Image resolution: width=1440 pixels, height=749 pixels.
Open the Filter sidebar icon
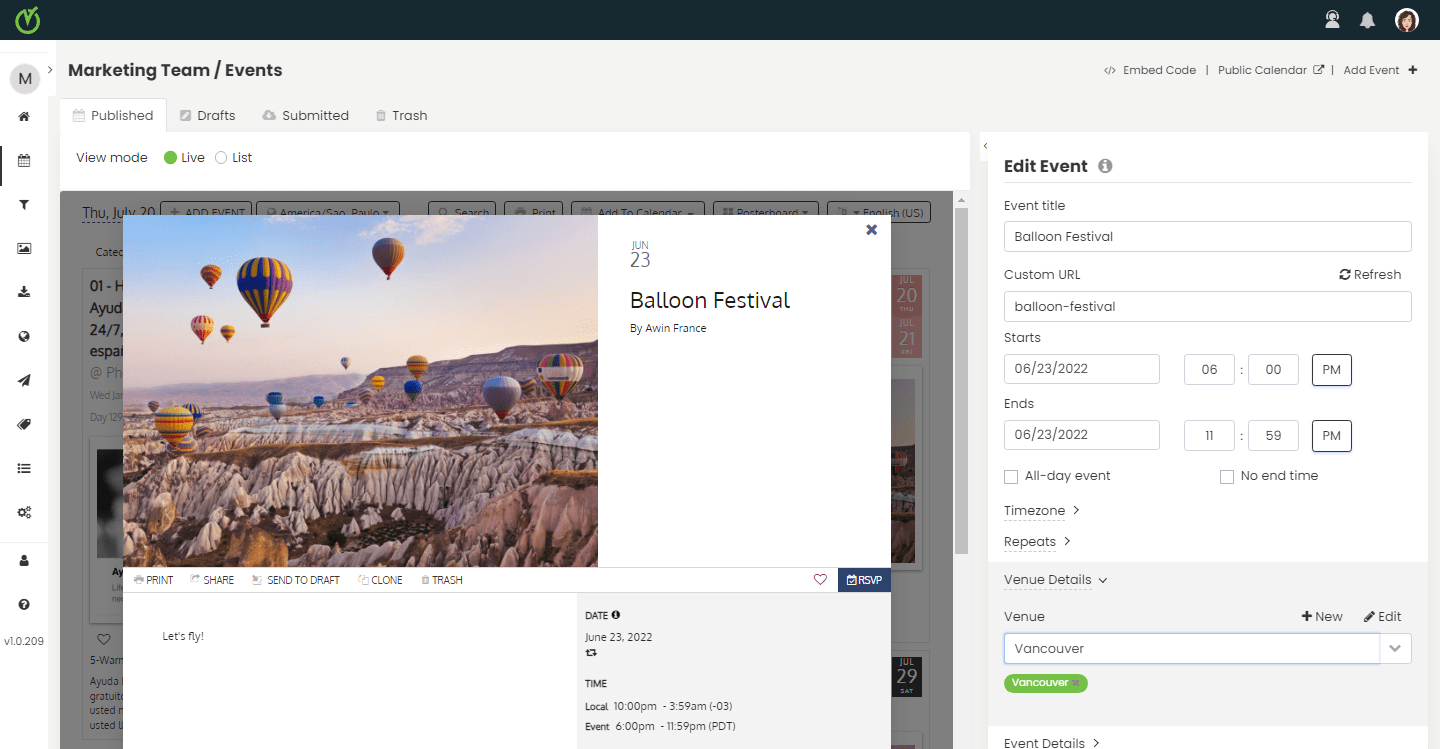(x=24, y=204)
